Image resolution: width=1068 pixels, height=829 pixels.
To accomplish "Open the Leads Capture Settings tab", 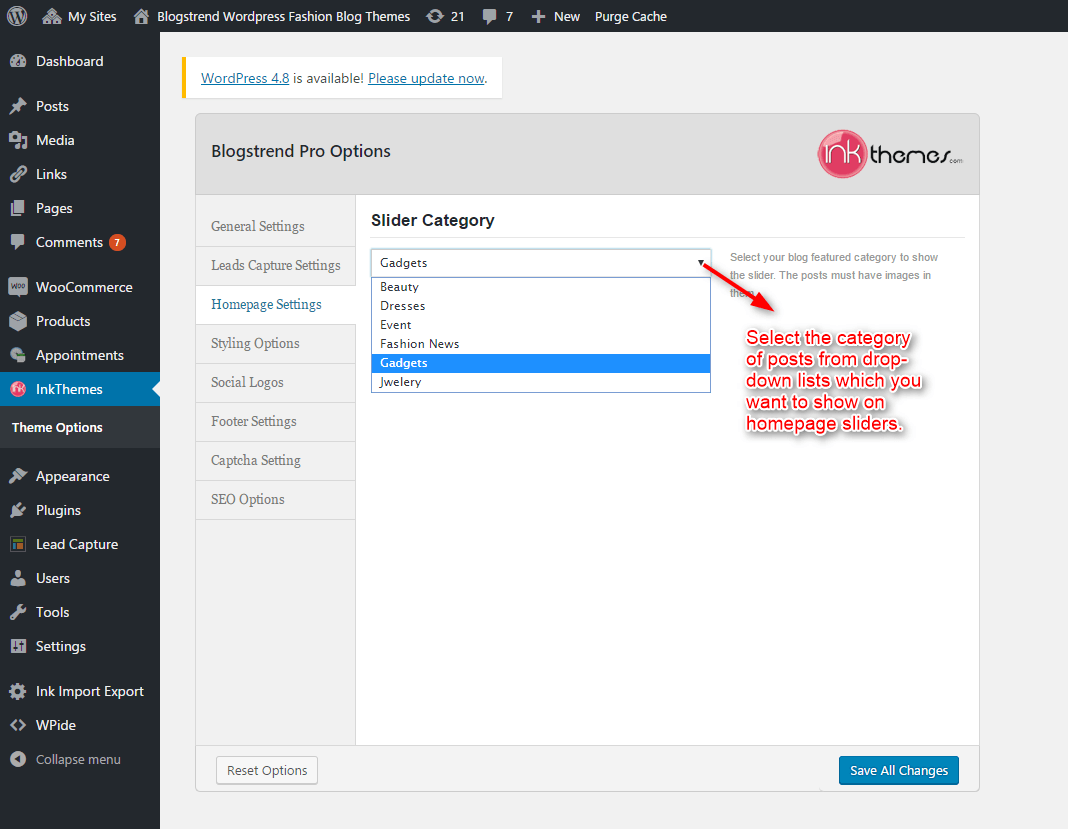I will coord(276,266).
